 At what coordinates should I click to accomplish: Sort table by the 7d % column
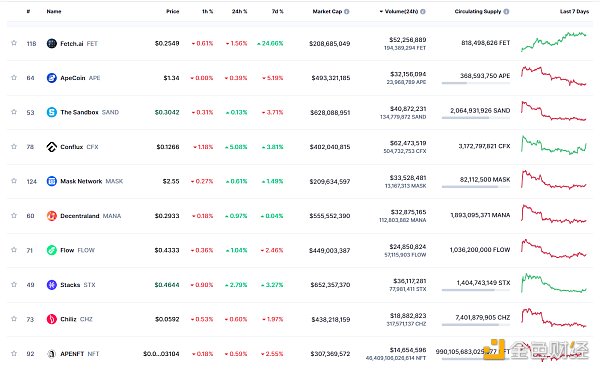(278, 11)
